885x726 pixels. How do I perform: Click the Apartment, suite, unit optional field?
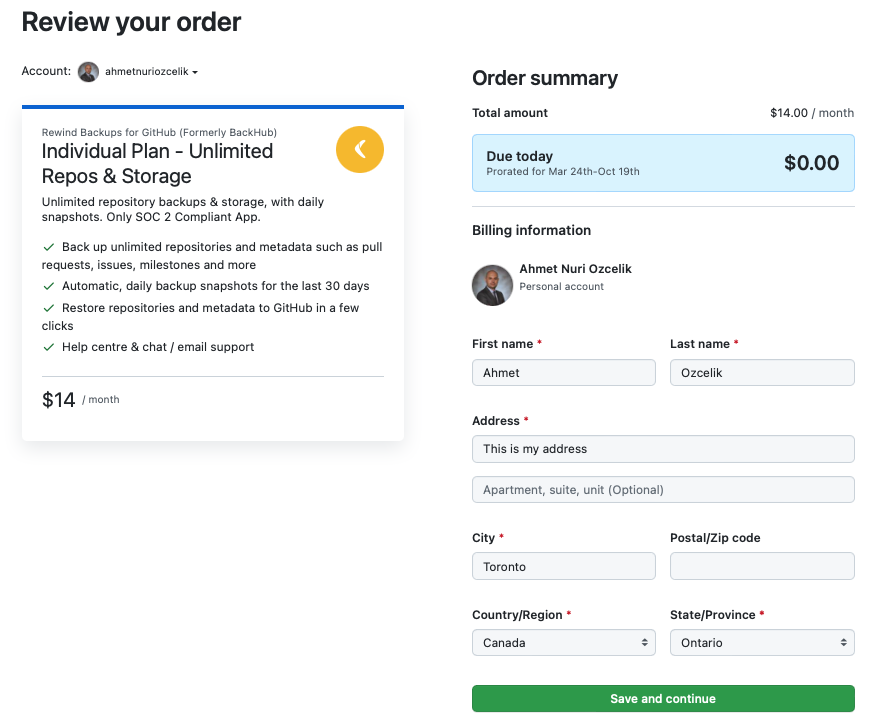[663, 489]
